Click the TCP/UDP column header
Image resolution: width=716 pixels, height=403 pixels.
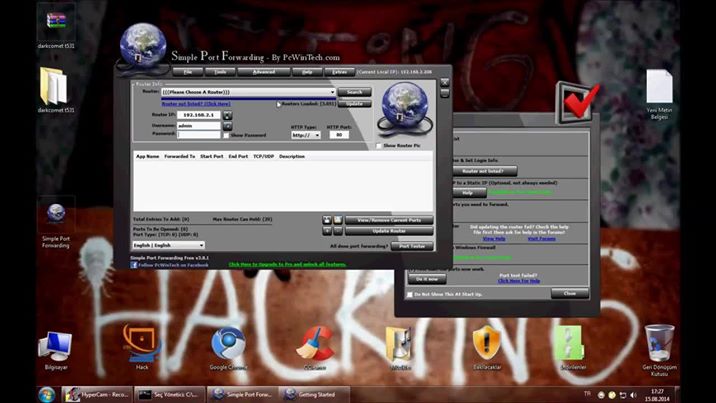tap(263, 157)
